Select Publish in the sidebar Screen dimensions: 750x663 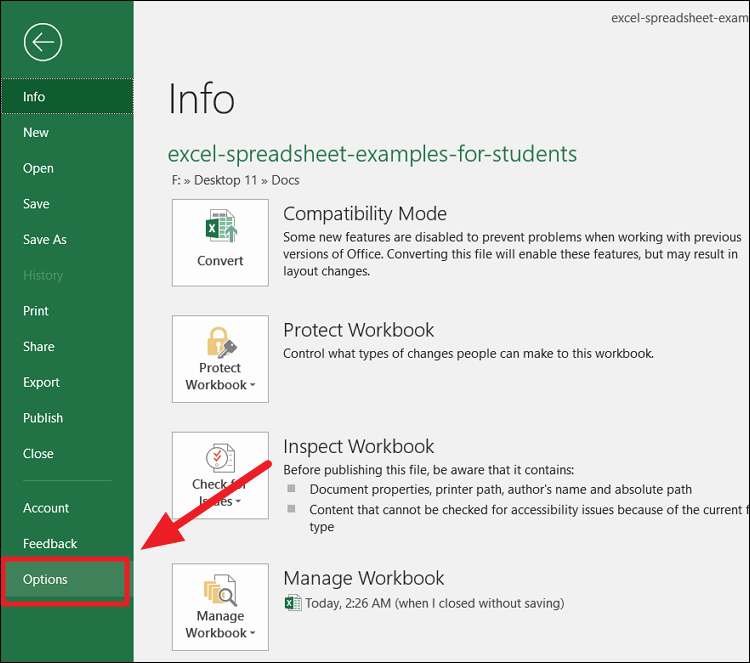[67, 418]
